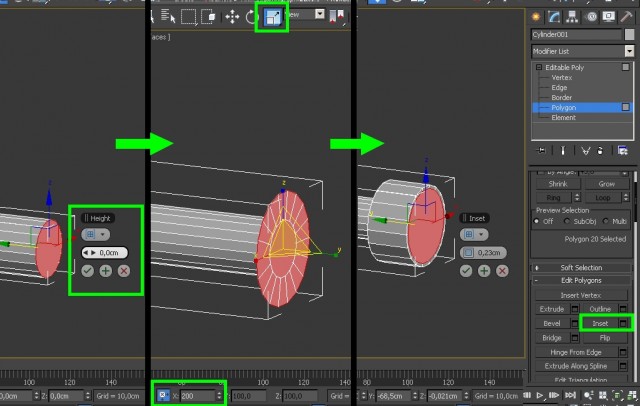Open Configure Modifier Sets icon

(x=622, y=151)
